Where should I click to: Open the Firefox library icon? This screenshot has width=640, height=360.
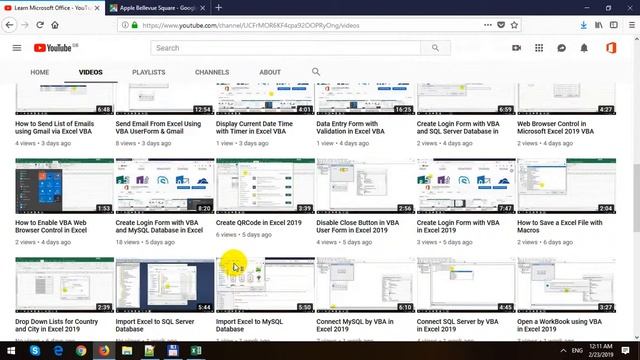pos(599,25)
